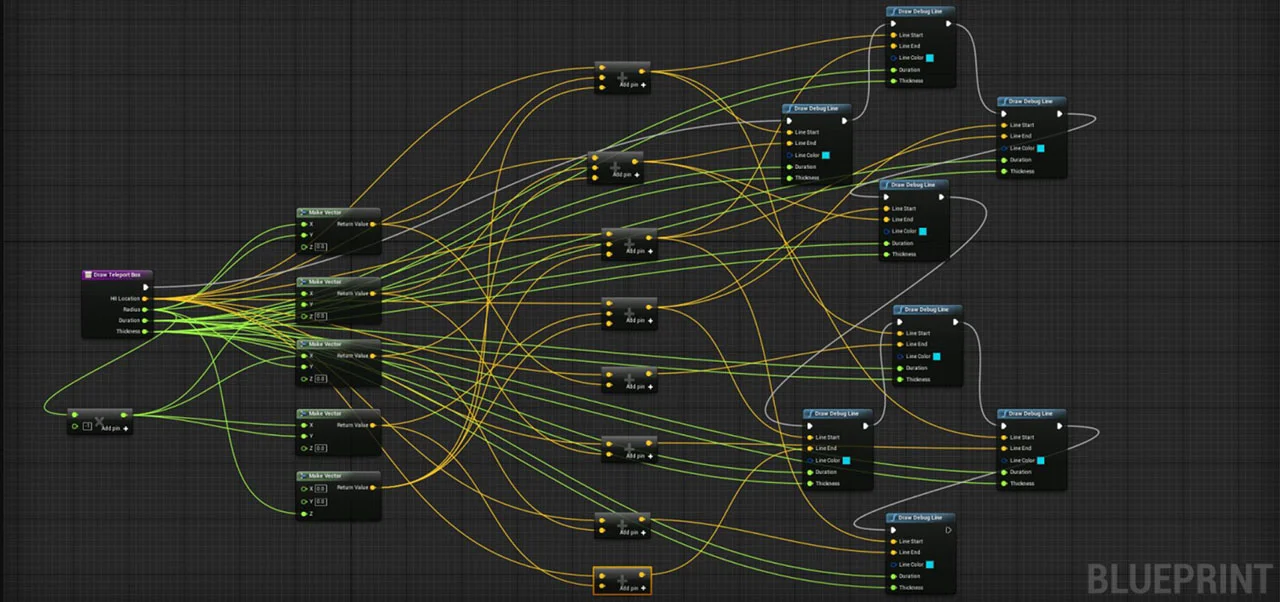Image resolution: width=1280 pixels, height=602 pixels.
Task: Click the orange-selected add node's output pin
Action: [x=642, y=575]
